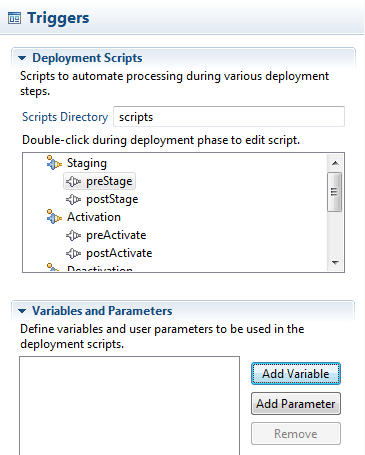
Task: Click the Remove button
Action: point(296,434)
